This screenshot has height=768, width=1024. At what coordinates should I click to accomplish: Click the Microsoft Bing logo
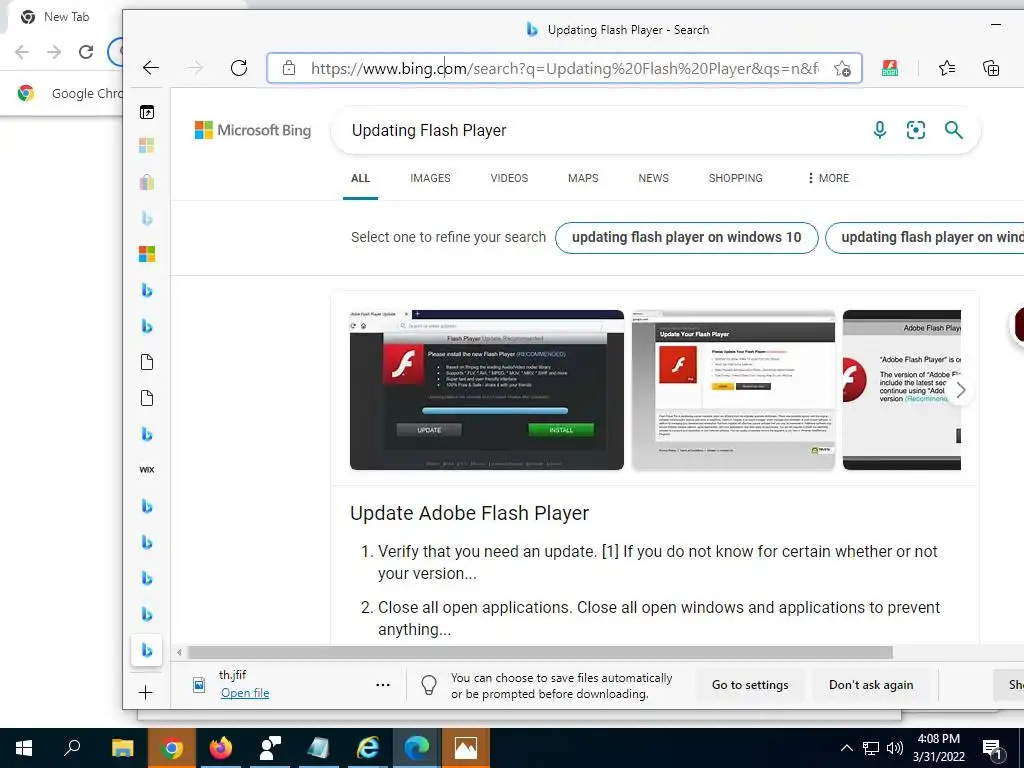253,130
